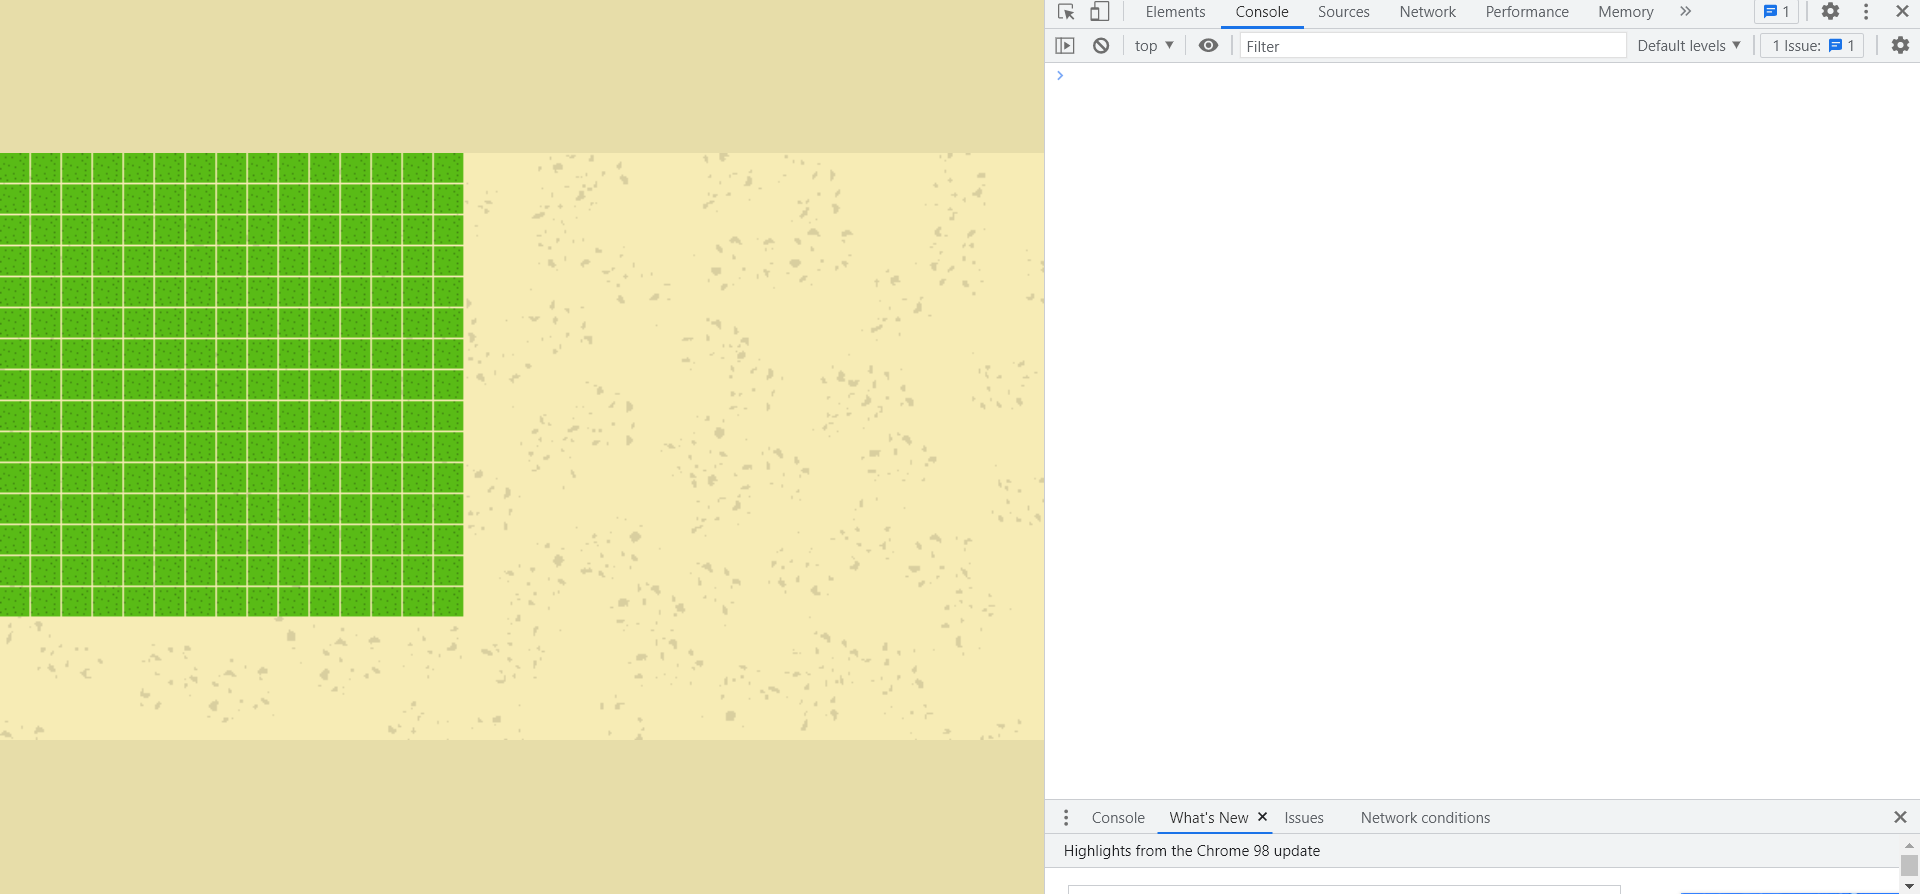Open the customize DevTools three-dot menu
The image size is (1920, 894).
click(x=1866, y=12)
